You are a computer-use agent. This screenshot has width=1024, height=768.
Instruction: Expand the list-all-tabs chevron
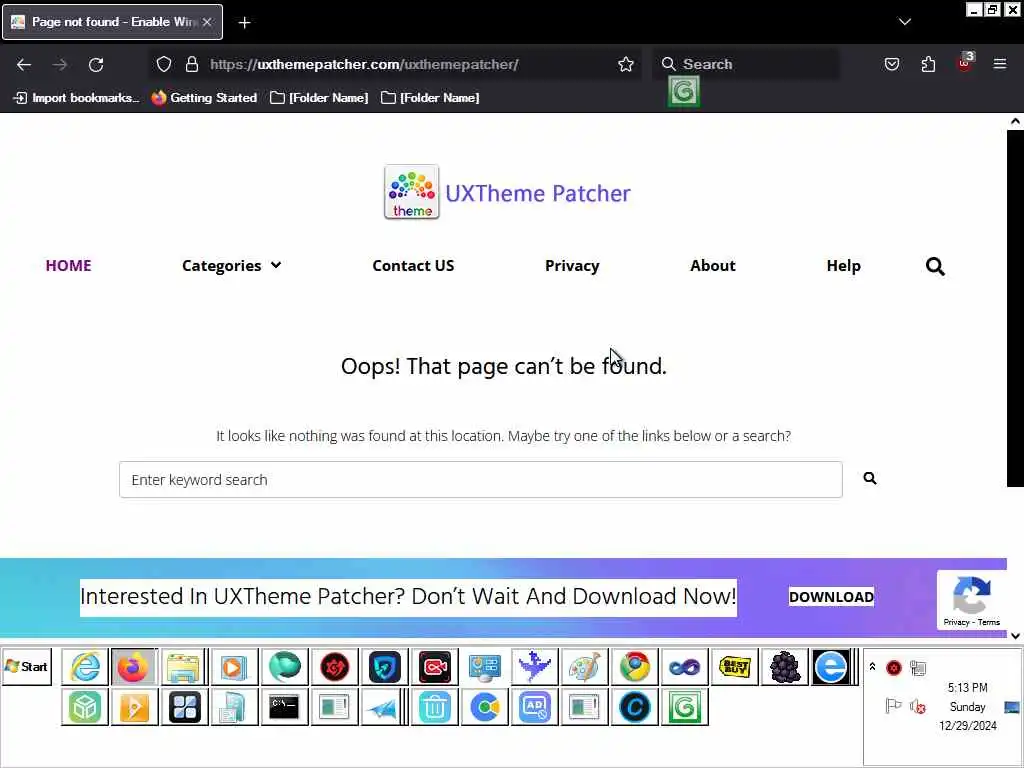(x=904, y=22)
